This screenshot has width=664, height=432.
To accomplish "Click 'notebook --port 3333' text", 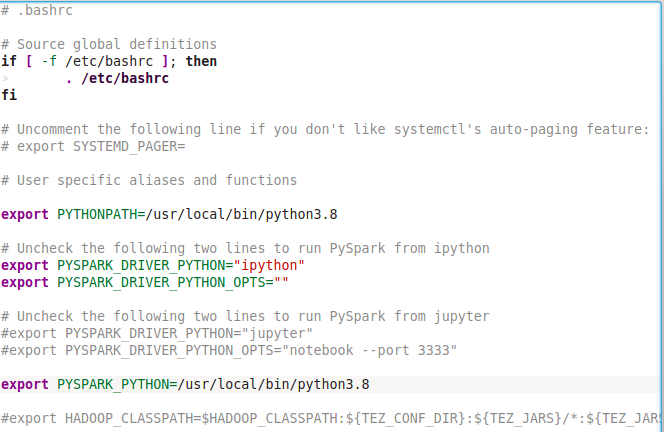I will click(370, 350).
